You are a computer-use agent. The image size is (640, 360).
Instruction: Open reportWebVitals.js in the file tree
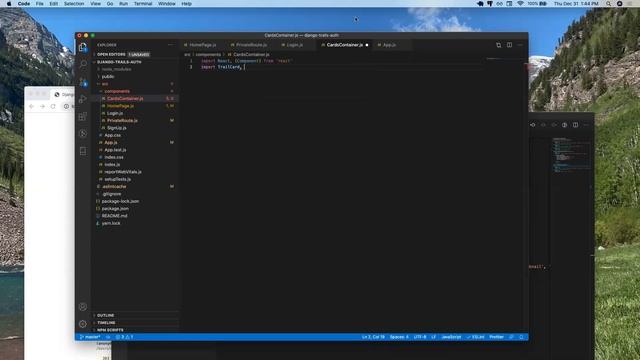(122, 172)
